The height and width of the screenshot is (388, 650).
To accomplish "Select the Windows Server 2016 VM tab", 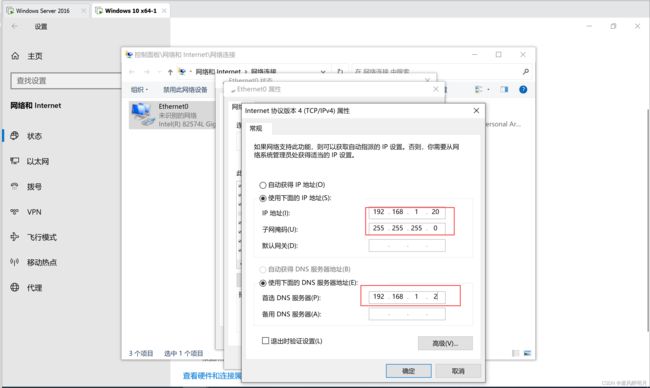I will click(x=43, y=11).
